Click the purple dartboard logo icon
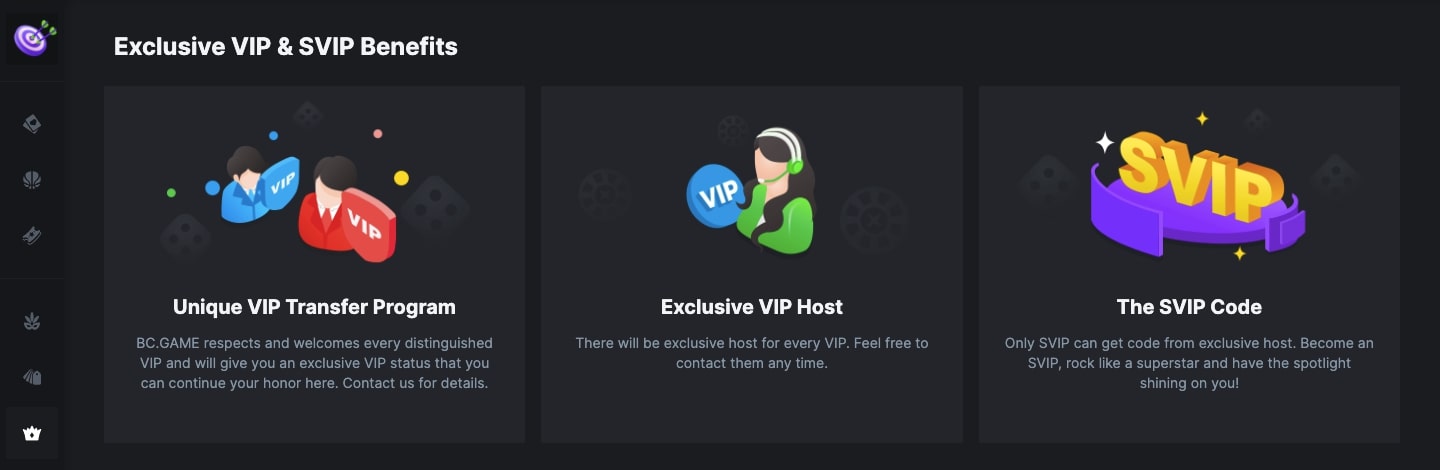This screenshot has width=1441, height=470. (32, 39)
